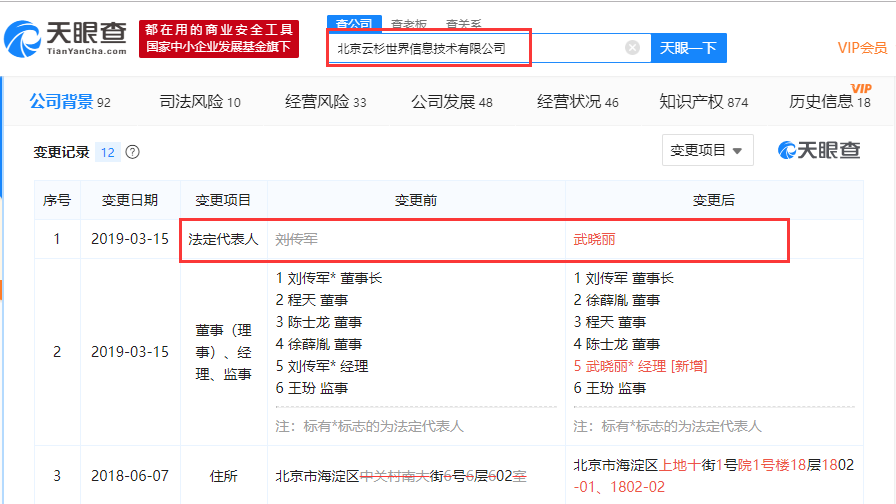Click the 法定代表人 cell in row 1
Viewport: 896px width, 504px height.
(x=223, y=239)
